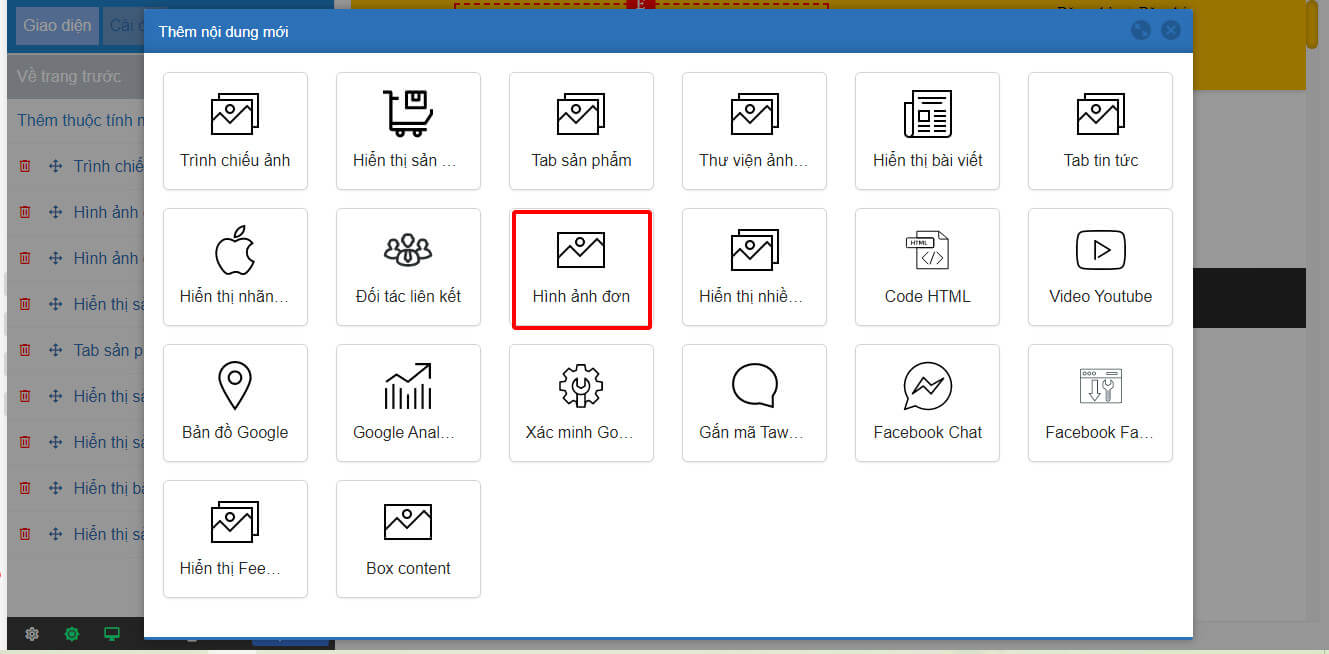1329x654 pixels.
Task: Choose the Đối tác liên kết partners tile
Action: 408,267
